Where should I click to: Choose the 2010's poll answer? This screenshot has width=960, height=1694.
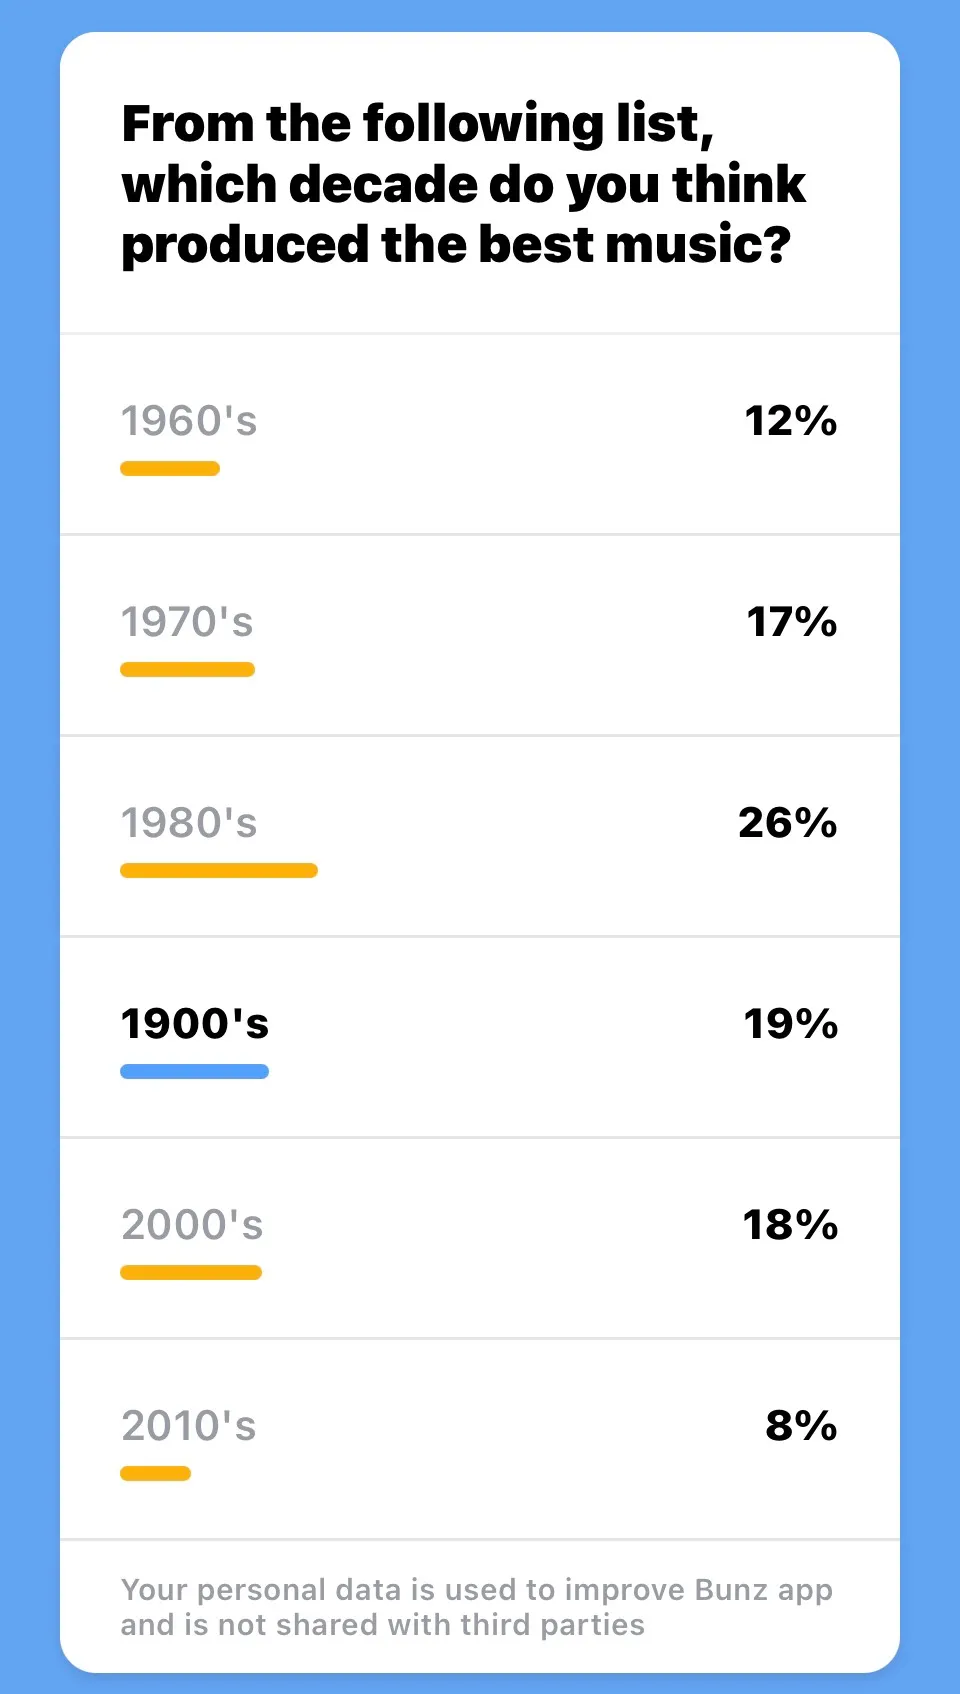pyautogui.click(x=189, y=1426)
